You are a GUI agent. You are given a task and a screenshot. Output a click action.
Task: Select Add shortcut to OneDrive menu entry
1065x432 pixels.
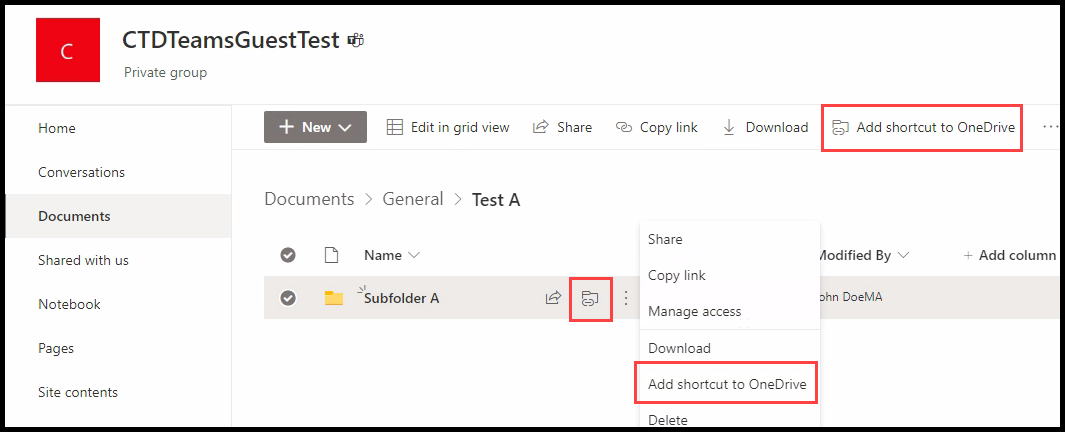tap(727, 384)
